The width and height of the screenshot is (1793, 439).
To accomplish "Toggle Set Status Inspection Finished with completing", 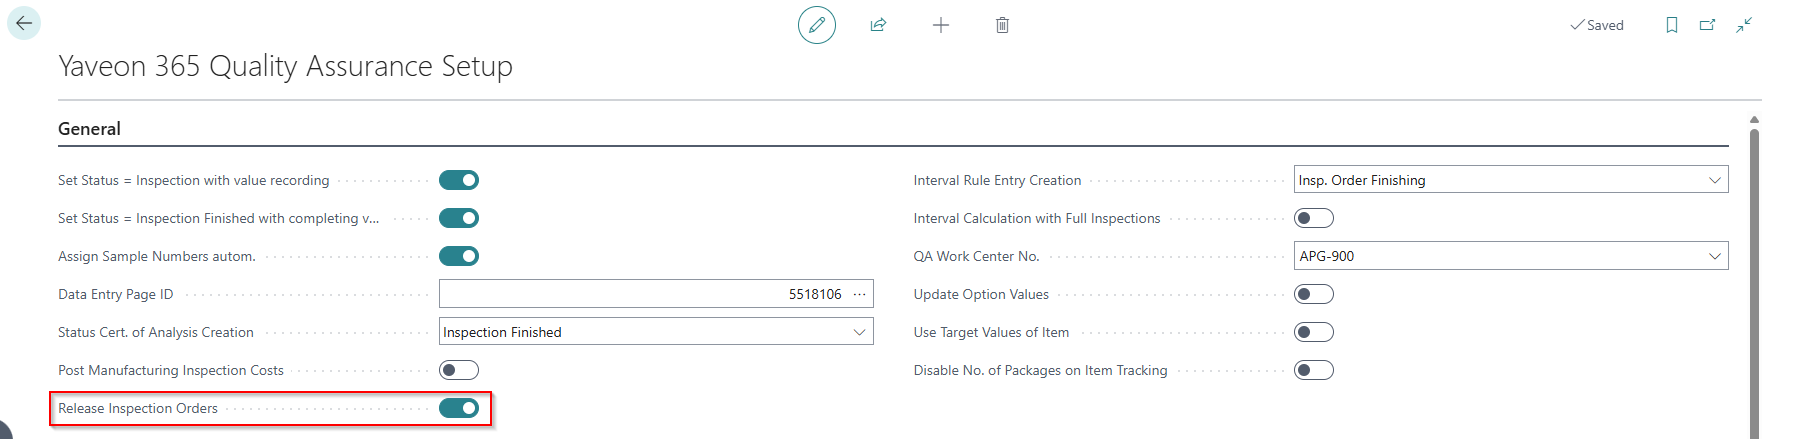I will (x=459, y=218).
